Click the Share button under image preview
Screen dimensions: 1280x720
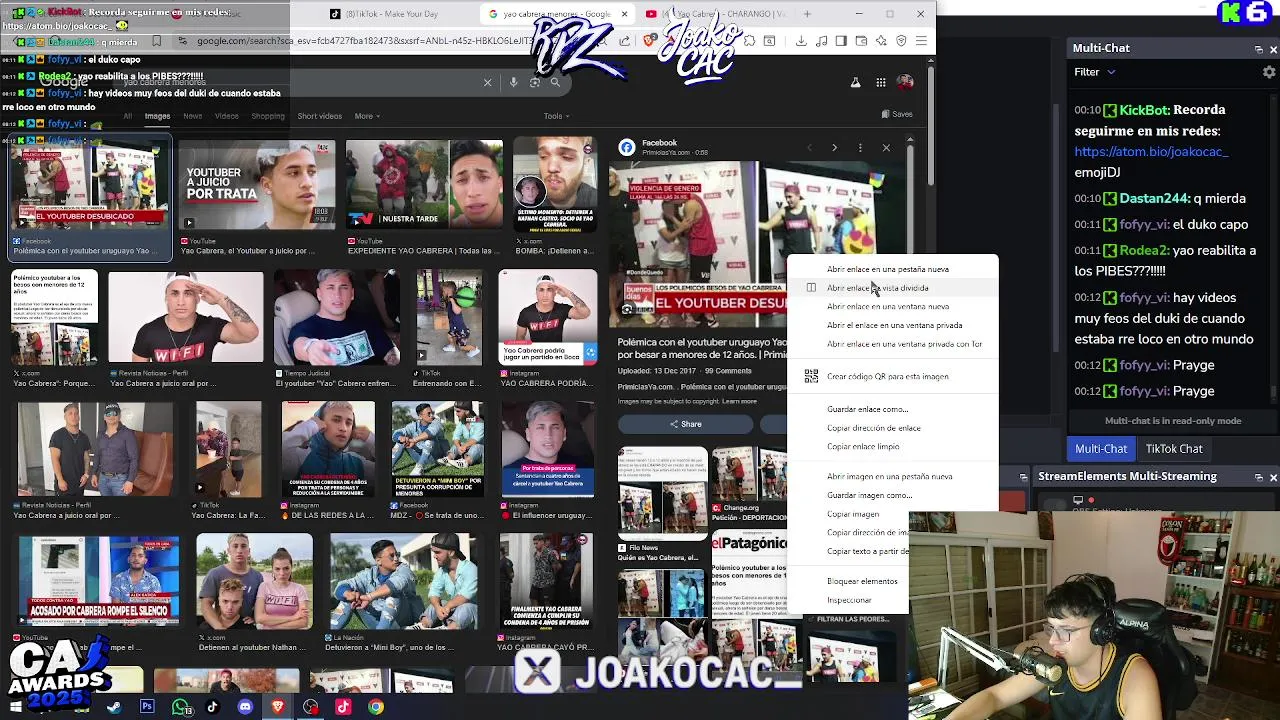pos(685,424)
